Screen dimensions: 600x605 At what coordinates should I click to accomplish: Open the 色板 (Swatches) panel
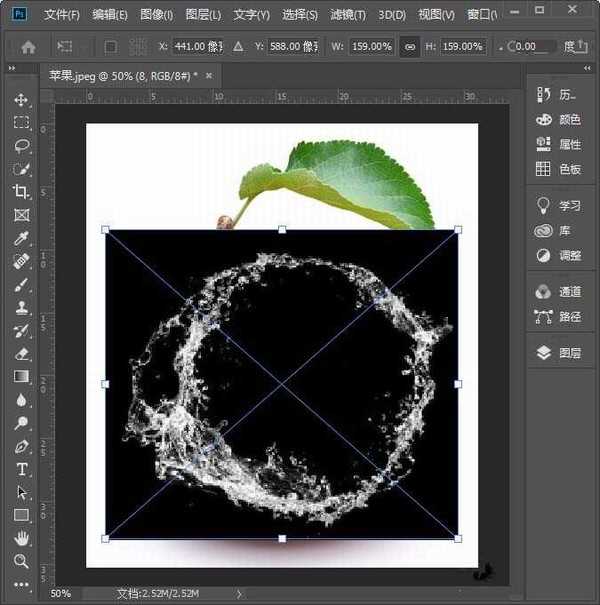coord(558,169)
